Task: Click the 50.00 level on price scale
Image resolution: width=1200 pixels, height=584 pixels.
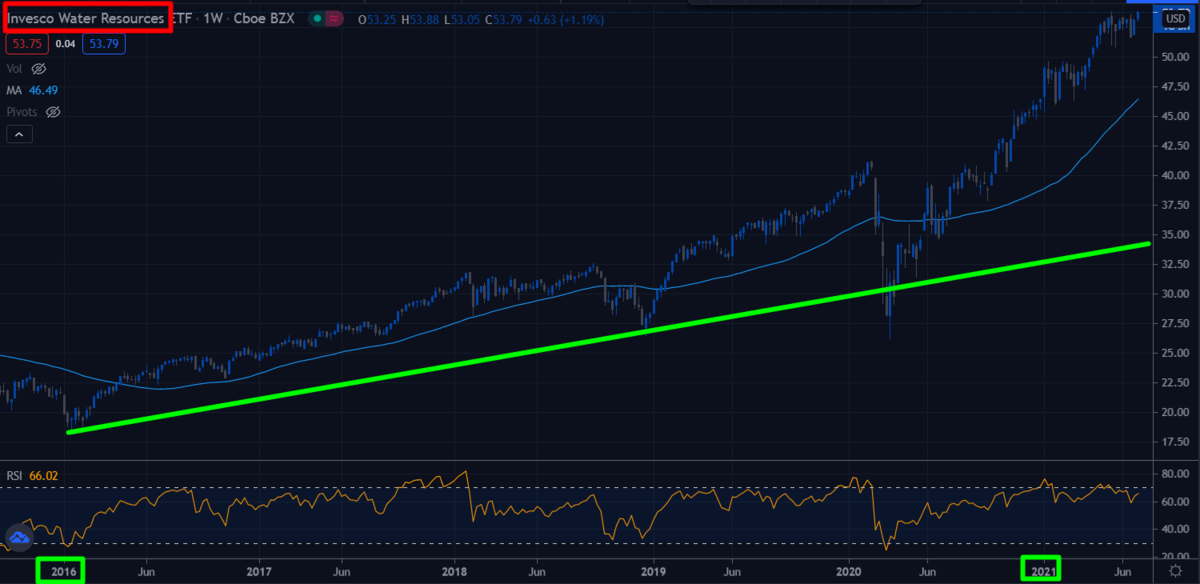Action: tap(1174, 57)
